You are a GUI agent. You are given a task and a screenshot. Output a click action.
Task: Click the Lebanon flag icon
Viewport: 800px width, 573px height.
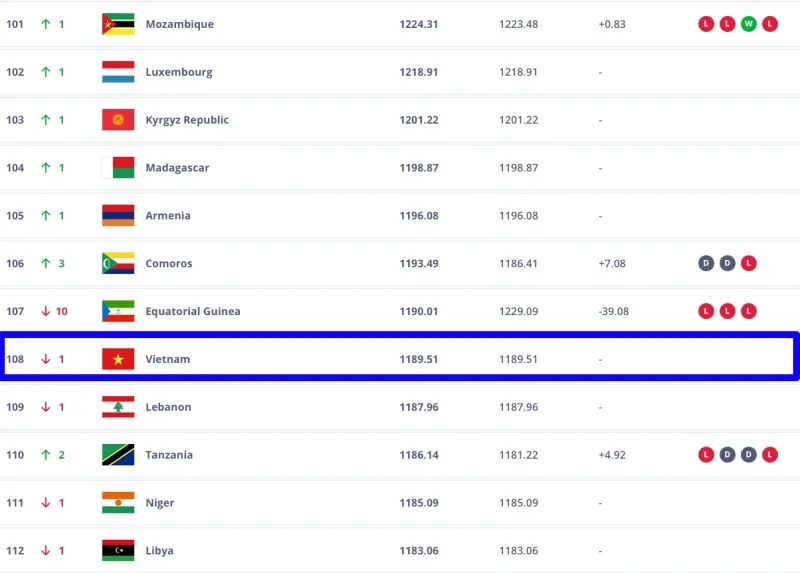[118, 407]
